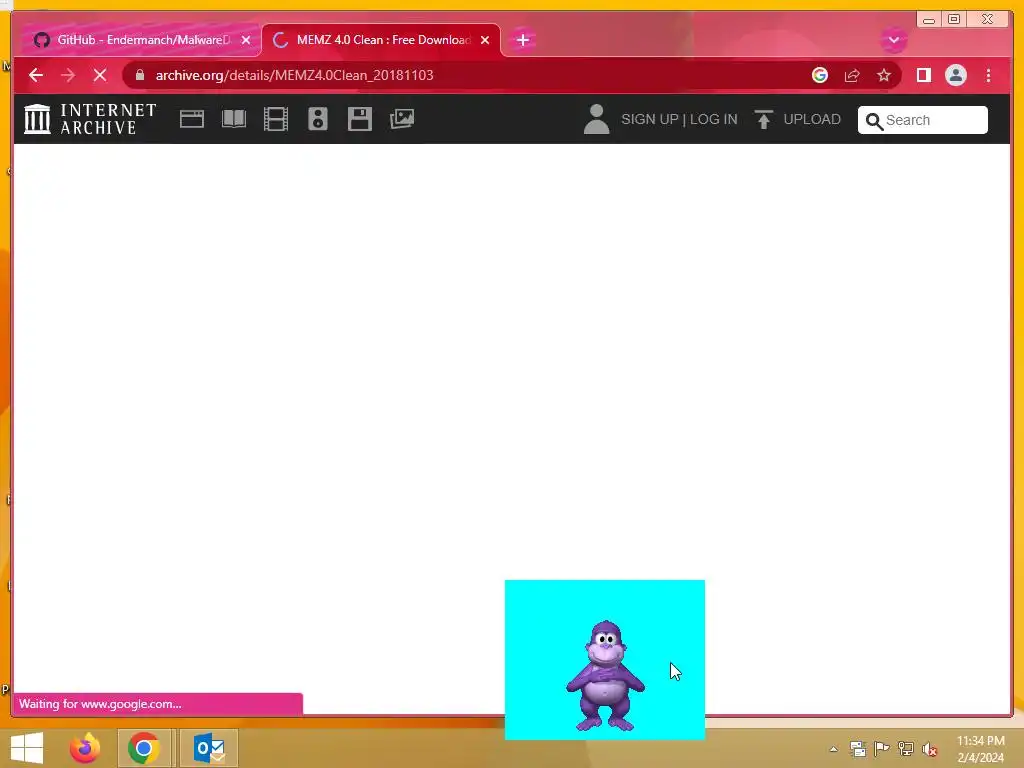The image size is (1024, 768).
Task: Click the Google icon in address bar
Action: pyautogui.click(x=820, y=75)
